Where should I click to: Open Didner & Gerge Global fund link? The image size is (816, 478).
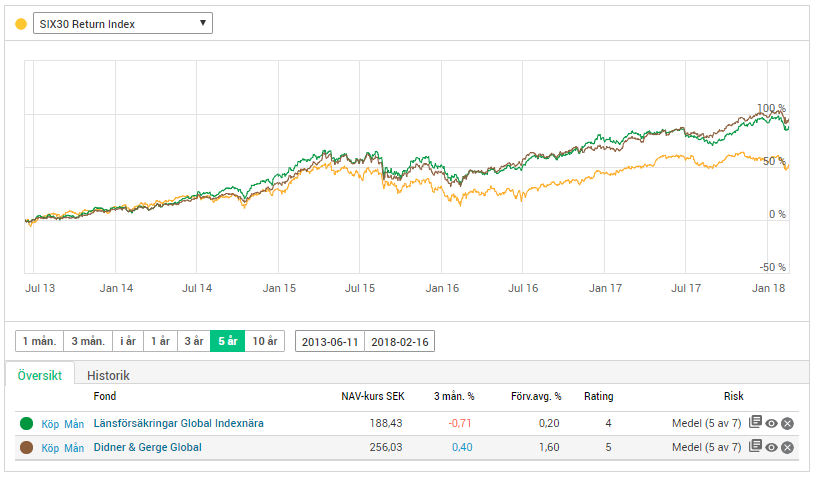coord(147,447)
